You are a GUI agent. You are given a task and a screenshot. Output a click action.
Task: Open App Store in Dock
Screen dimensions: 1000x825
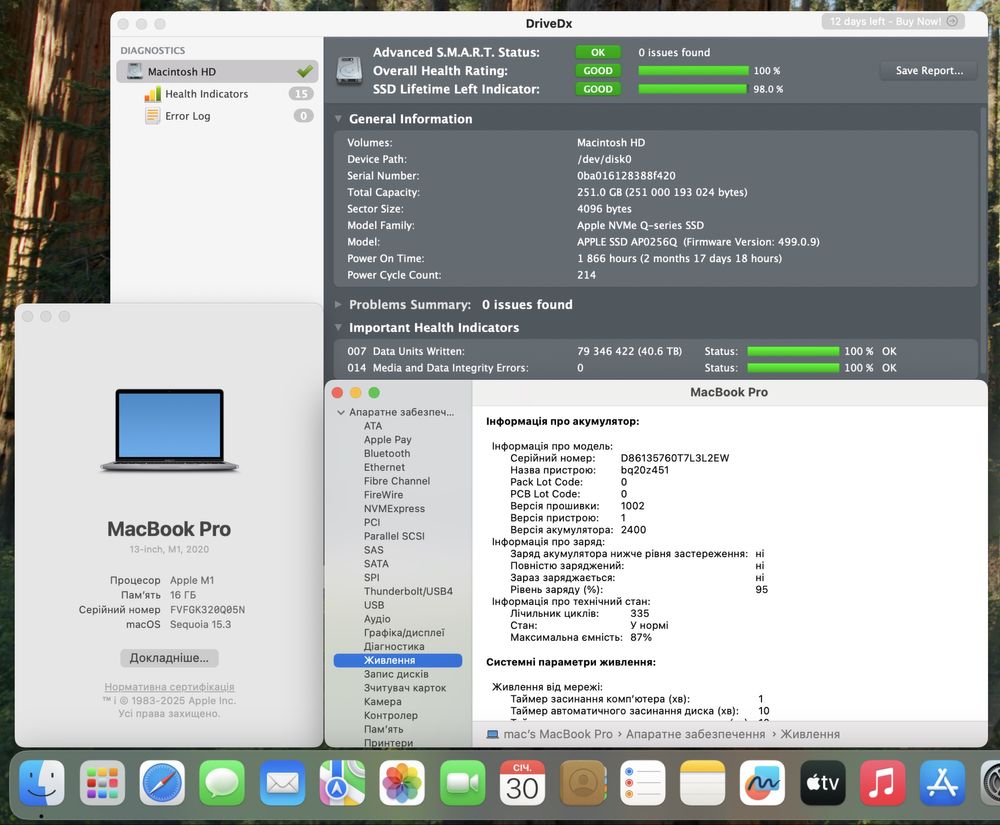943,782
